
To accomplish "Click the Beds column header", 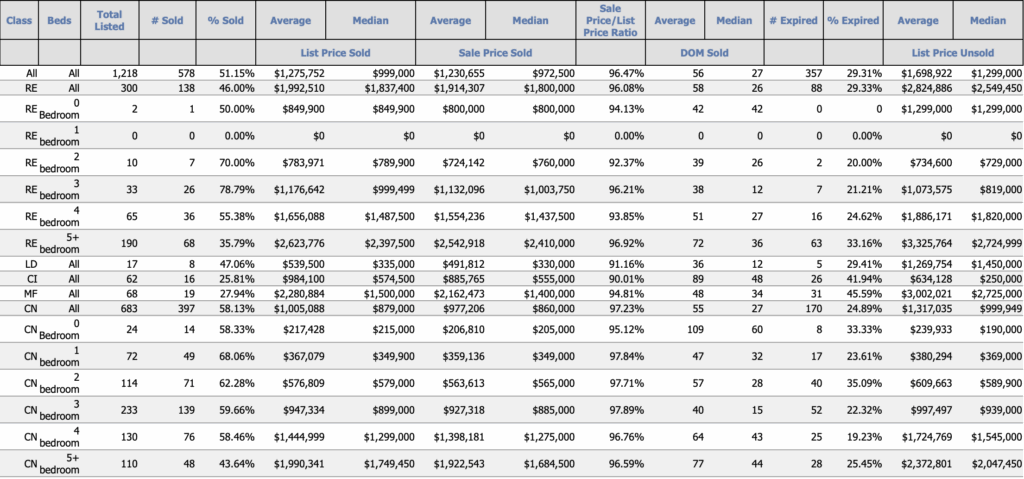I will pos(60,20).
